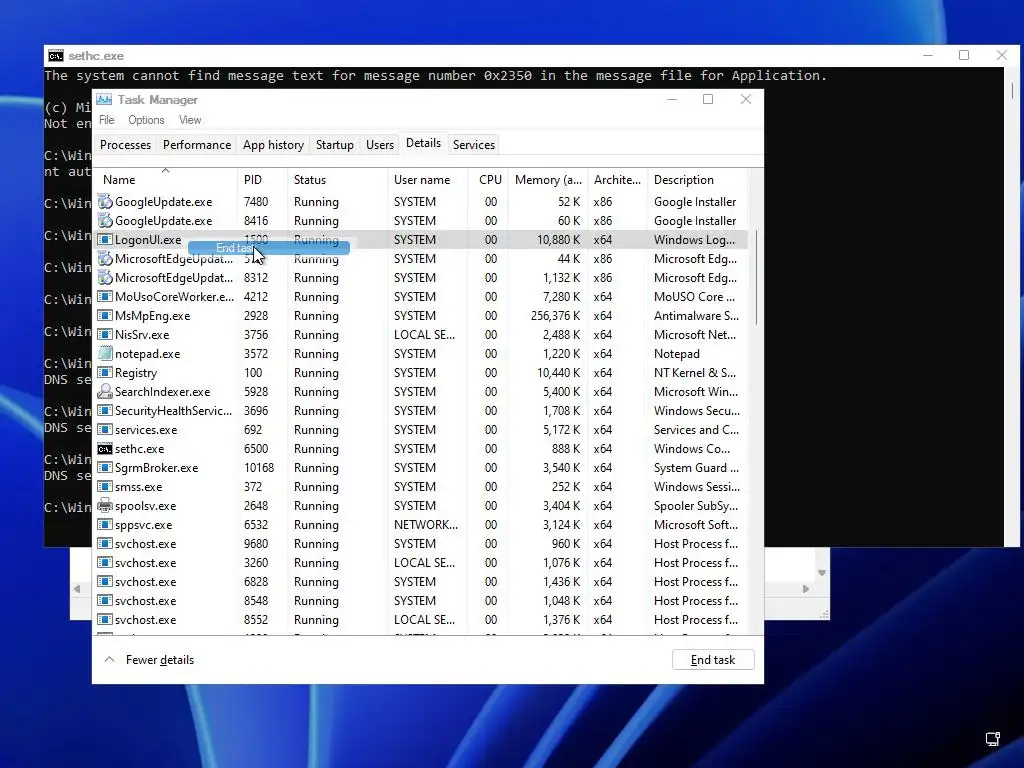Sort processes by the Name column header
Image resolution: width=1024 pixels, height=768 pixels.
tap(165, 180)
